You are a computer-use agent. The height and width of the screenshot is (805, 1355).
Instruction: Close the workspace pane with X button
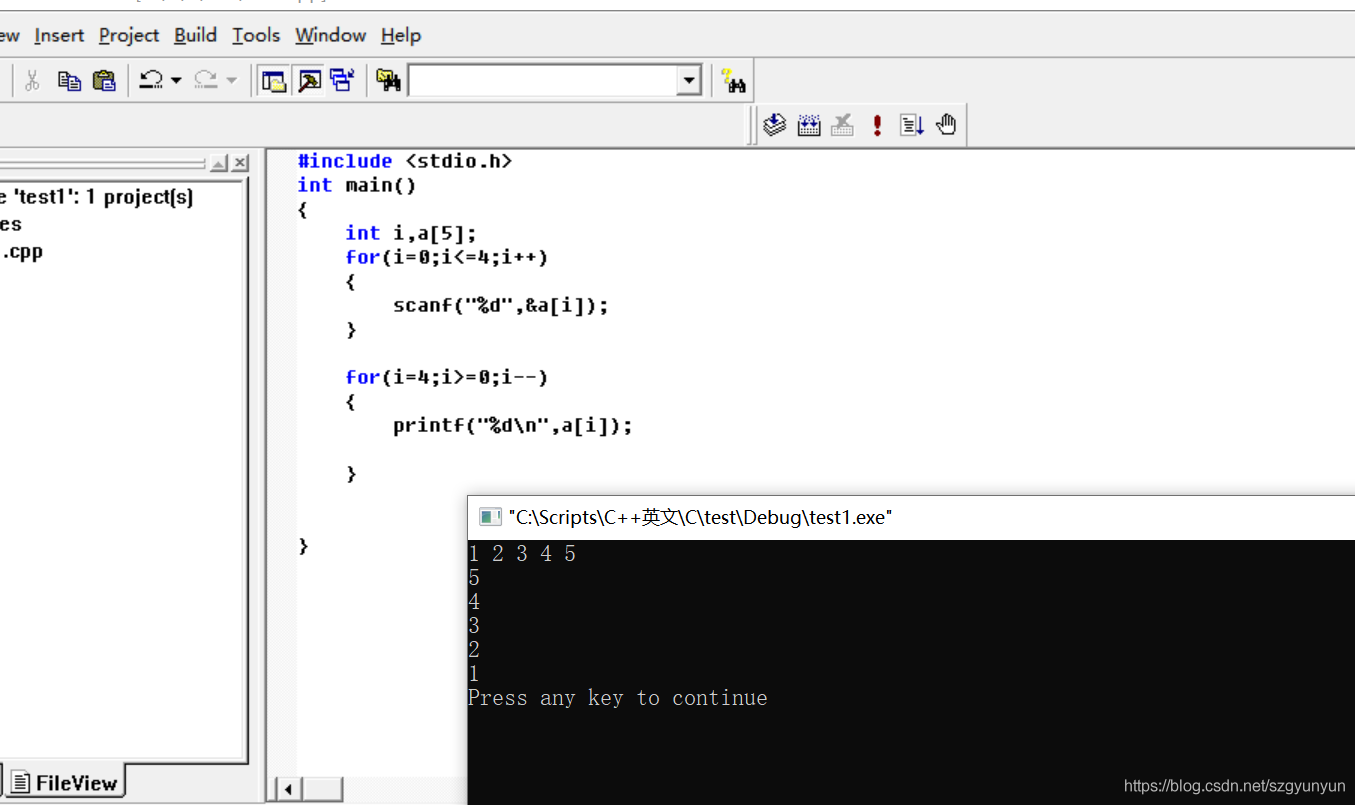pos(241,163)
